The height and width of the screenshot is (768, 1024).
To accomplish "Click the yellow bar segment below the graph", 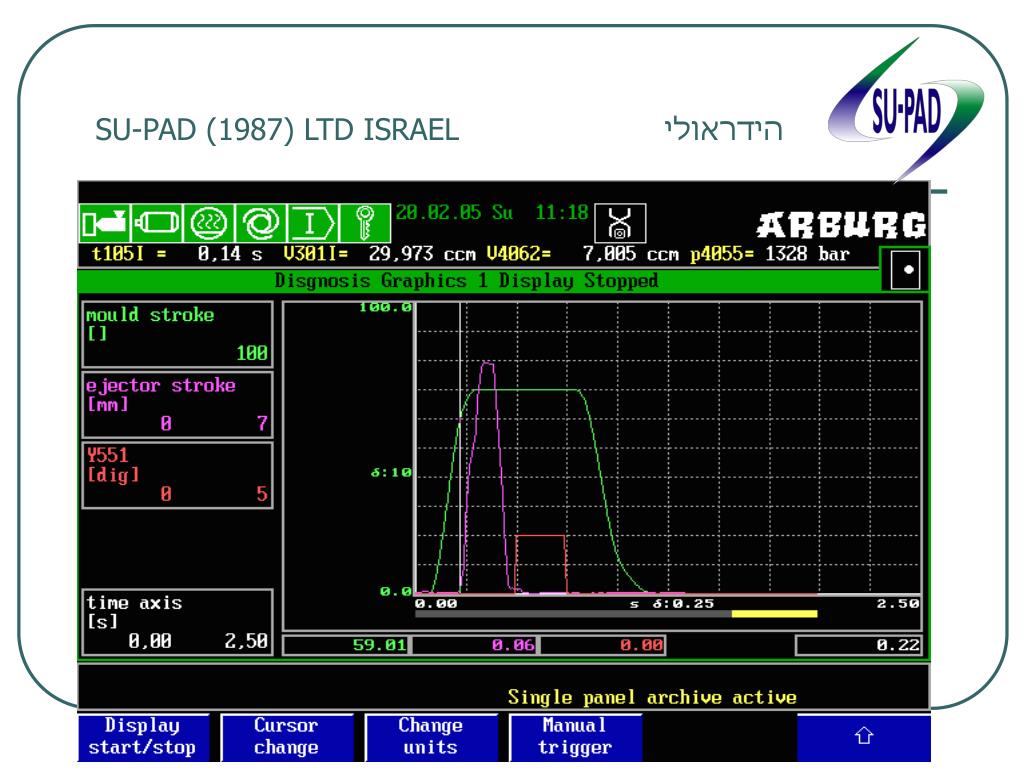I will [x=775, y=614].
